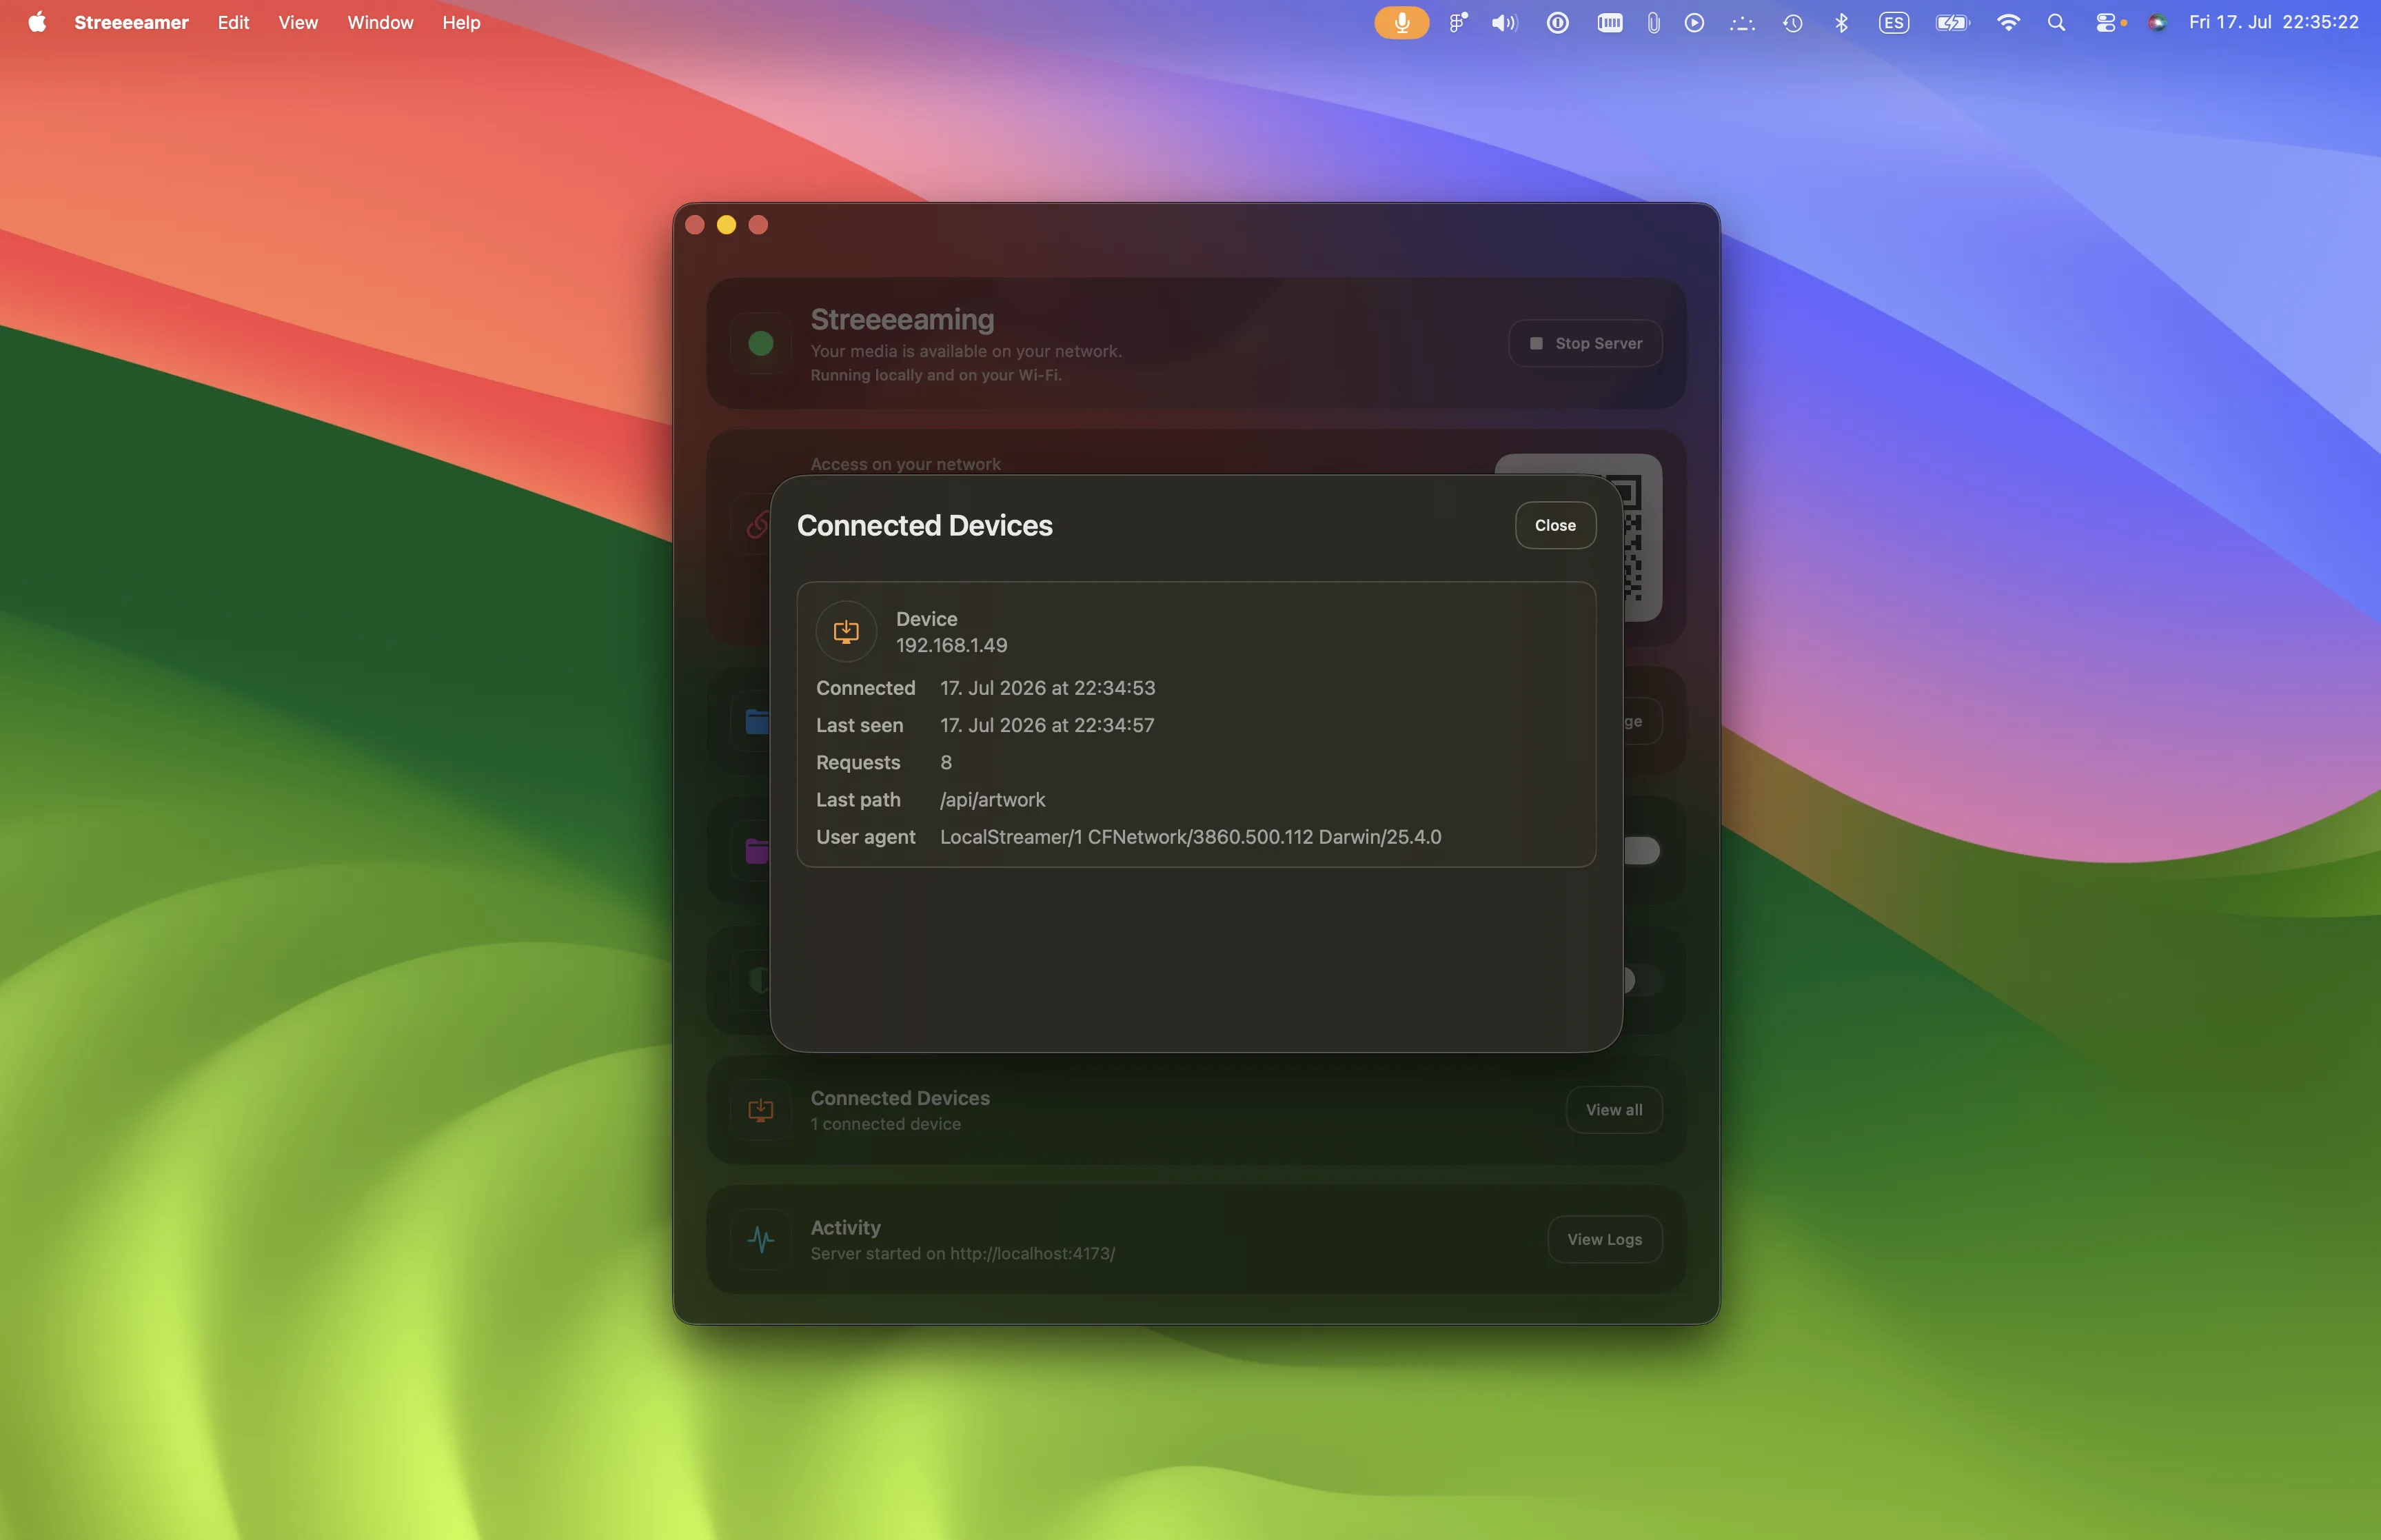Open Time Machine menu bar icon
This screenshot has width=2381, height=1540.
point(1792,22)
